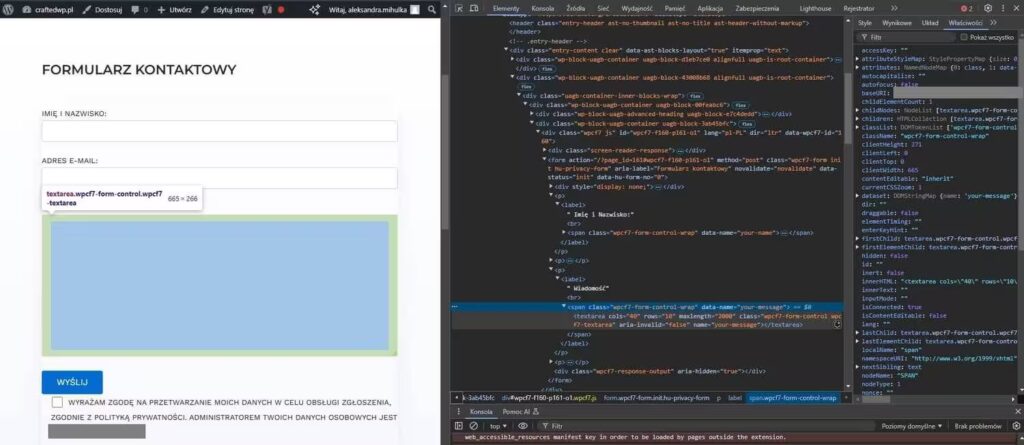
Task: Click the live expression eye icon
Action: 522,426
